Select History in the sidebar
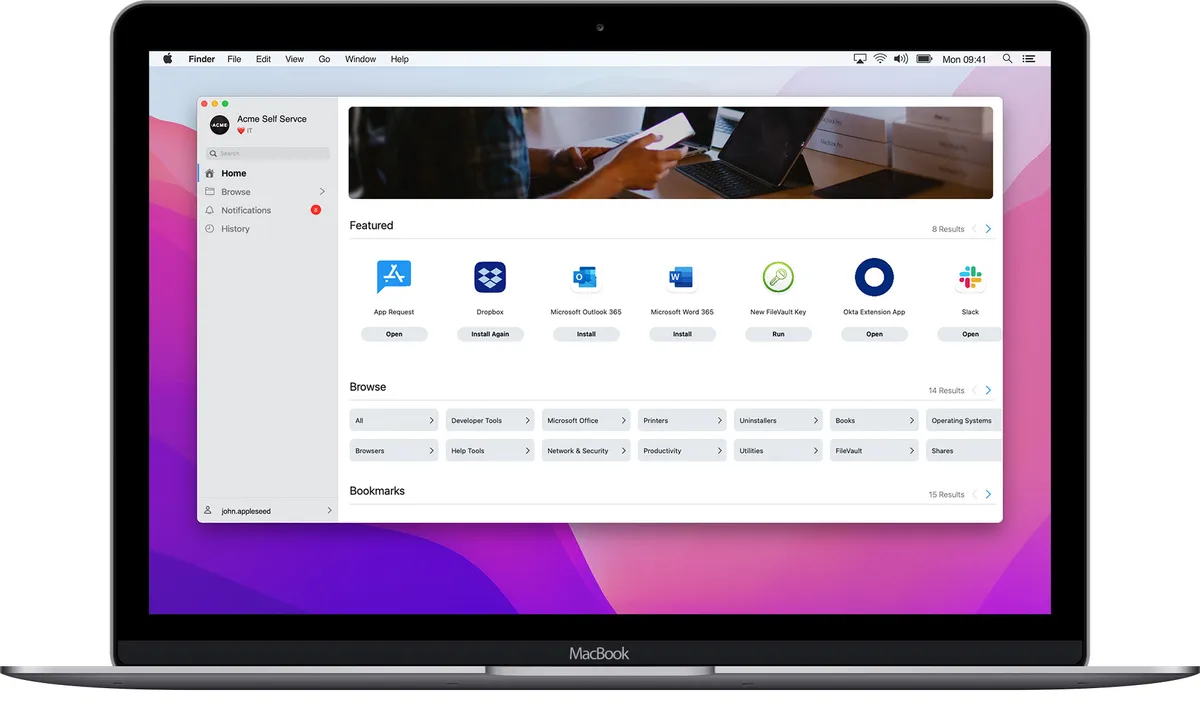The image size is (1200, 708). (235, 229)
